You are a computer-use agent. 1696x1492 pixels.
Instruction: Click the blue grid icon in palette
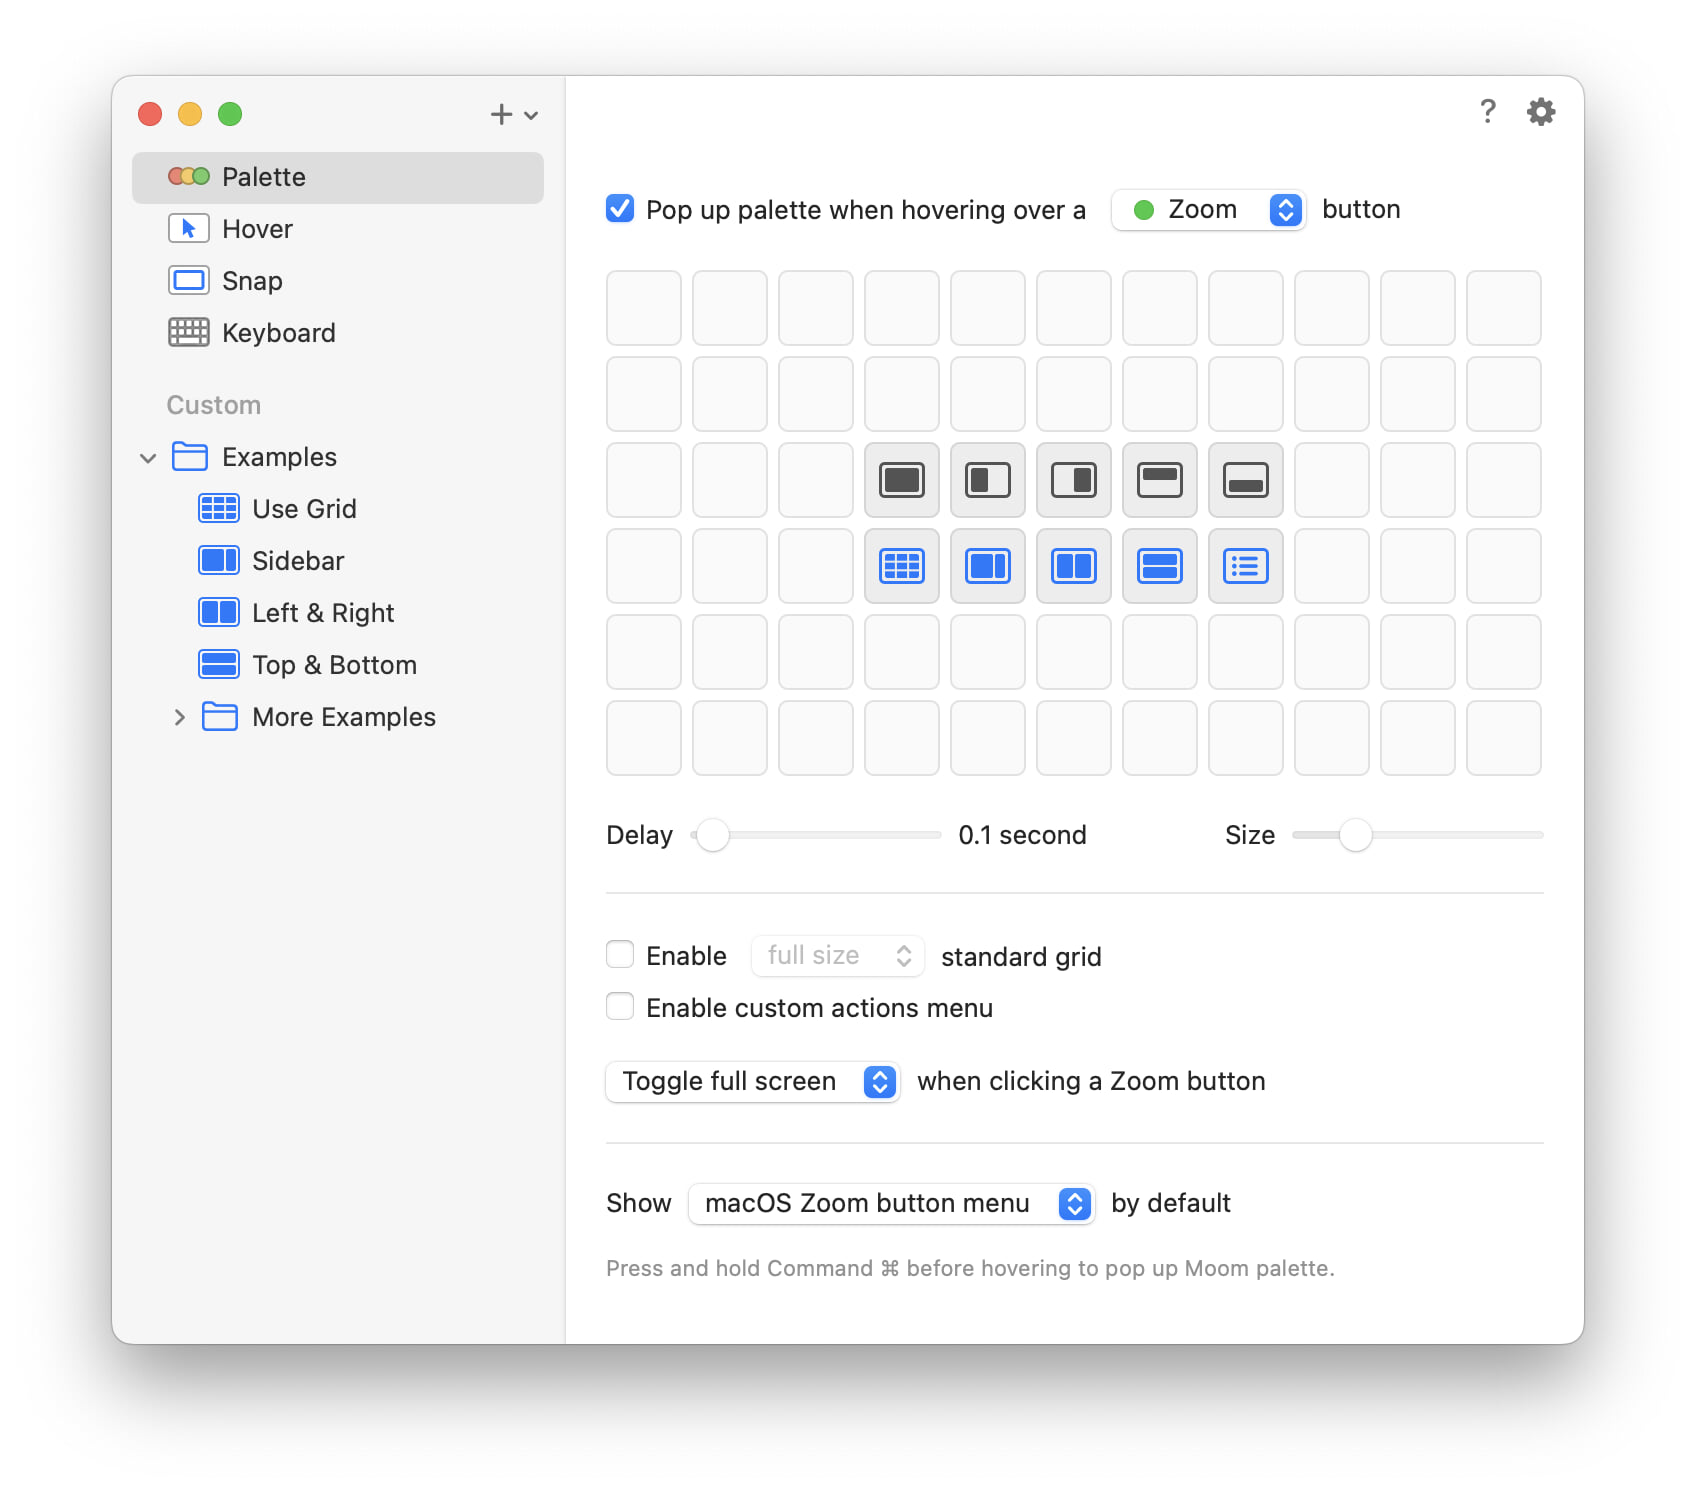[x=901, y=566]
